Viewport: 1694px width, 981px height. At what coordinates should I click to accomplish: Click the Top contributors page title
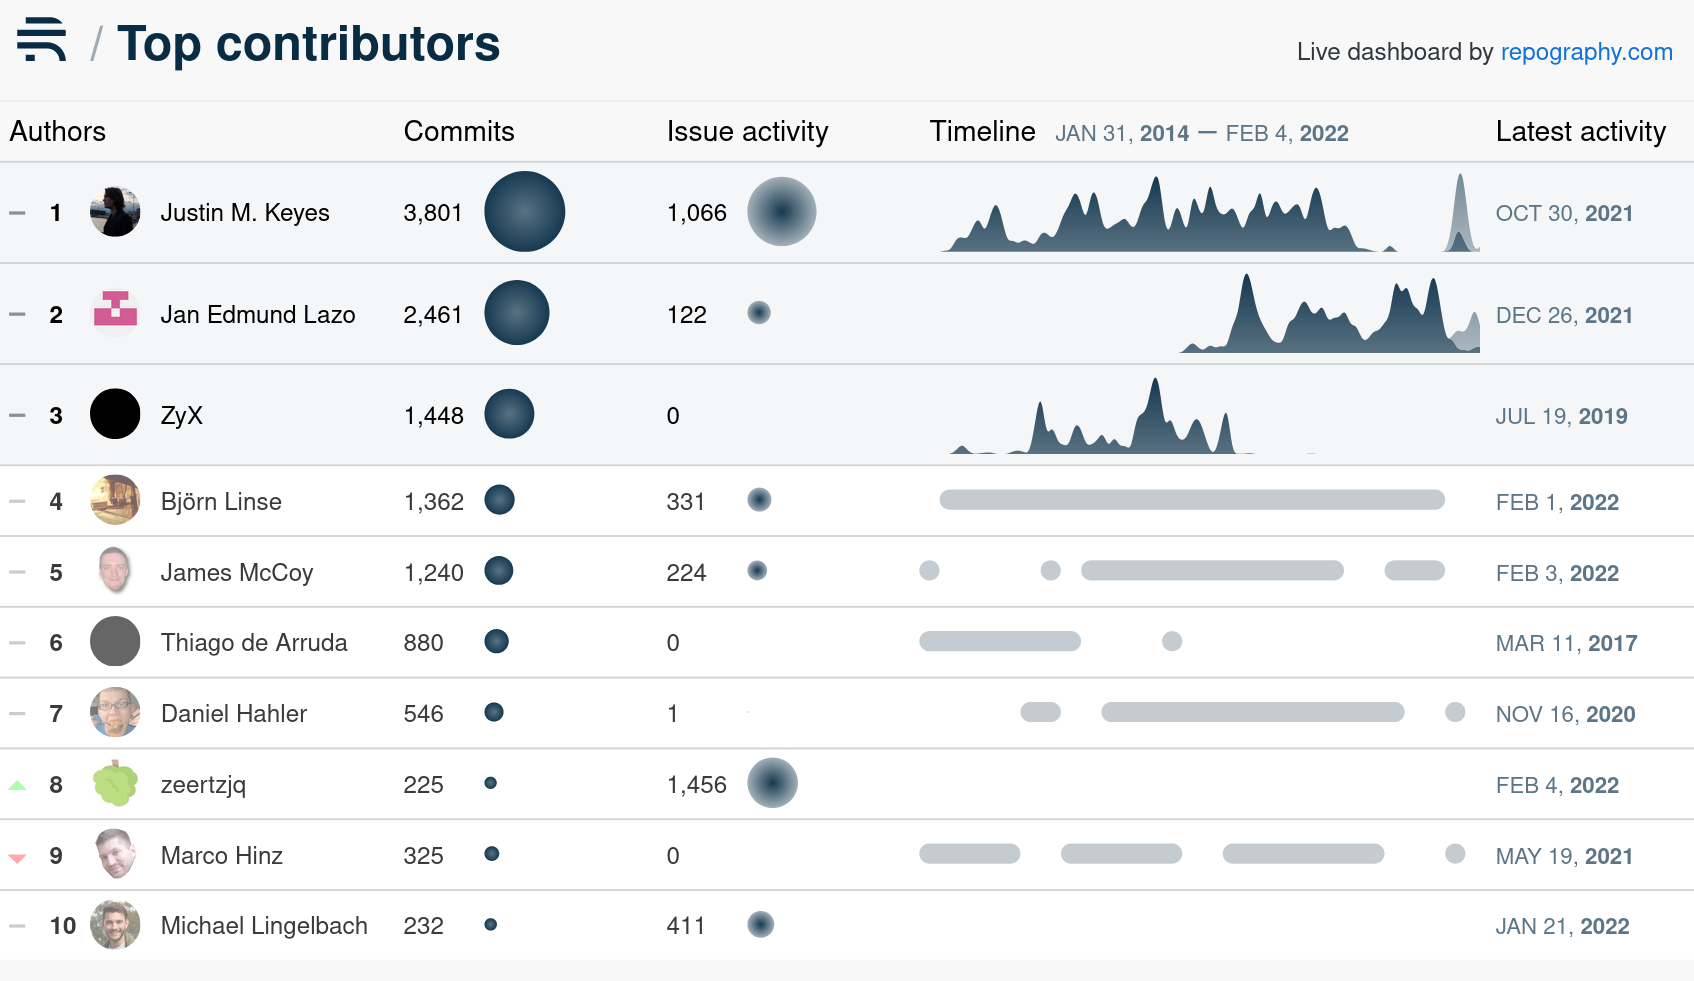click(308, 44)
